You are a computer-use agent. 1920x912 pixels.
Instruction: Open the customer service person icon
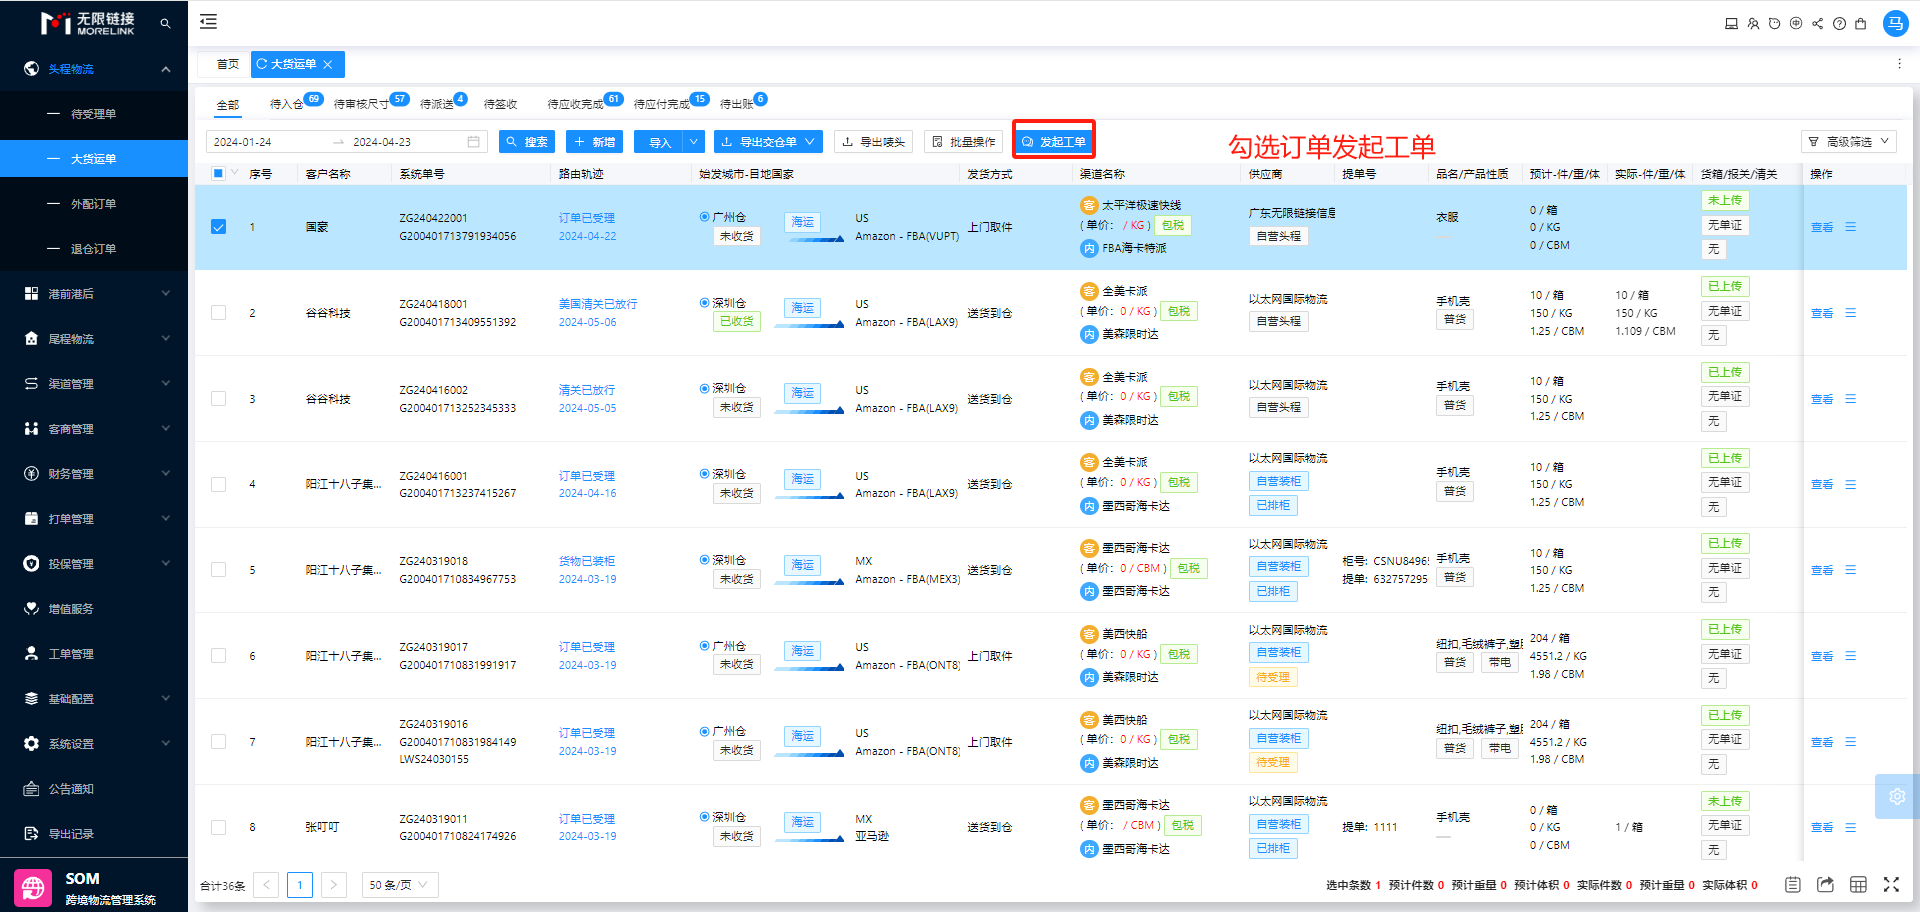(x=1753, y=23)
